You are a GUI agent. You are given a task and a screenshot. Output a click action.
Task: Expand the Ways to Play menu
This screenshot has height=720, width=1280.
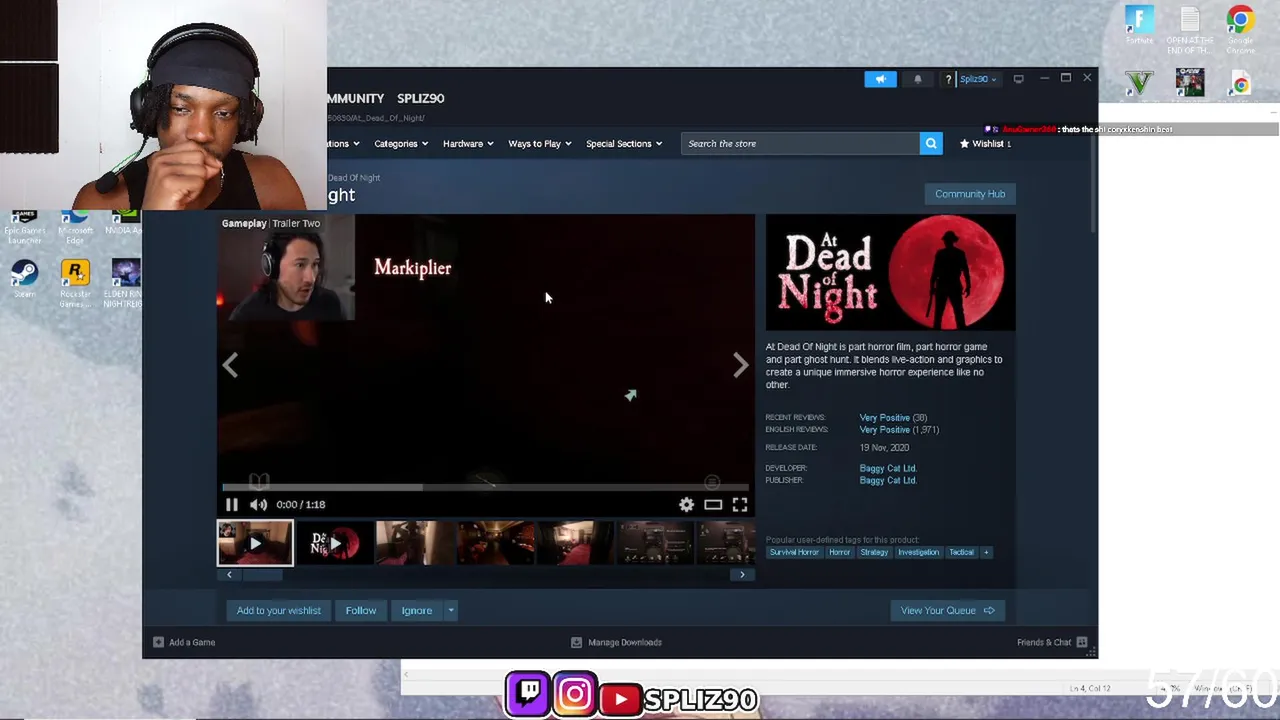point(540,143)
